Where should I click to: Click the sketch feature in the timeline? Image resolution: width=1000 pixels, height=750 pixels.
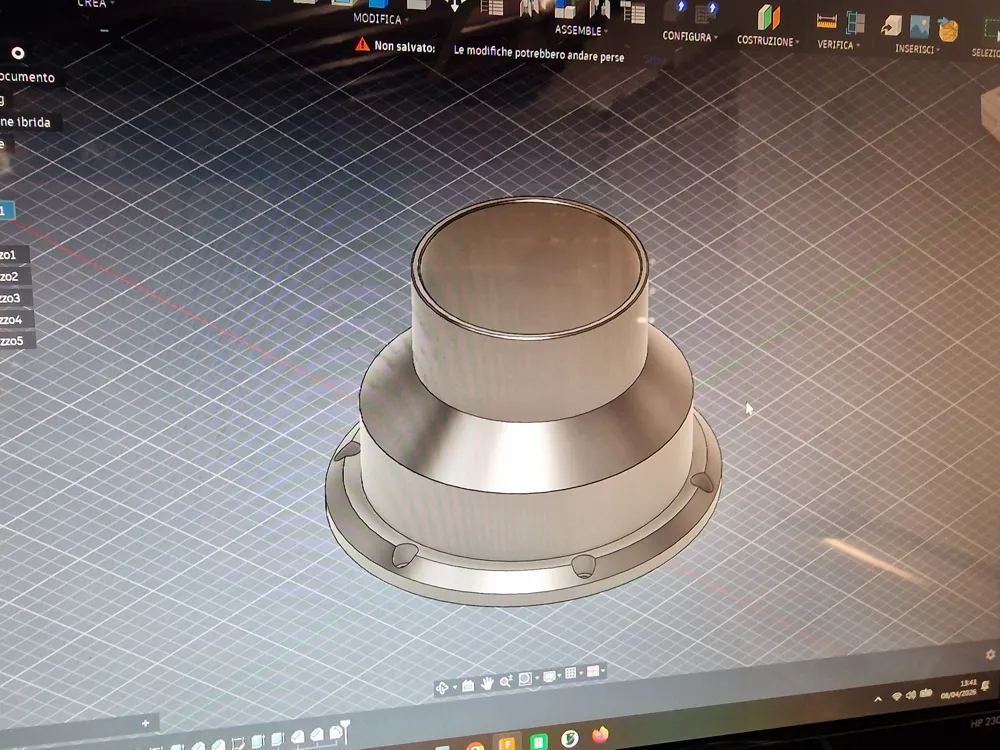(x=238, y=743)
